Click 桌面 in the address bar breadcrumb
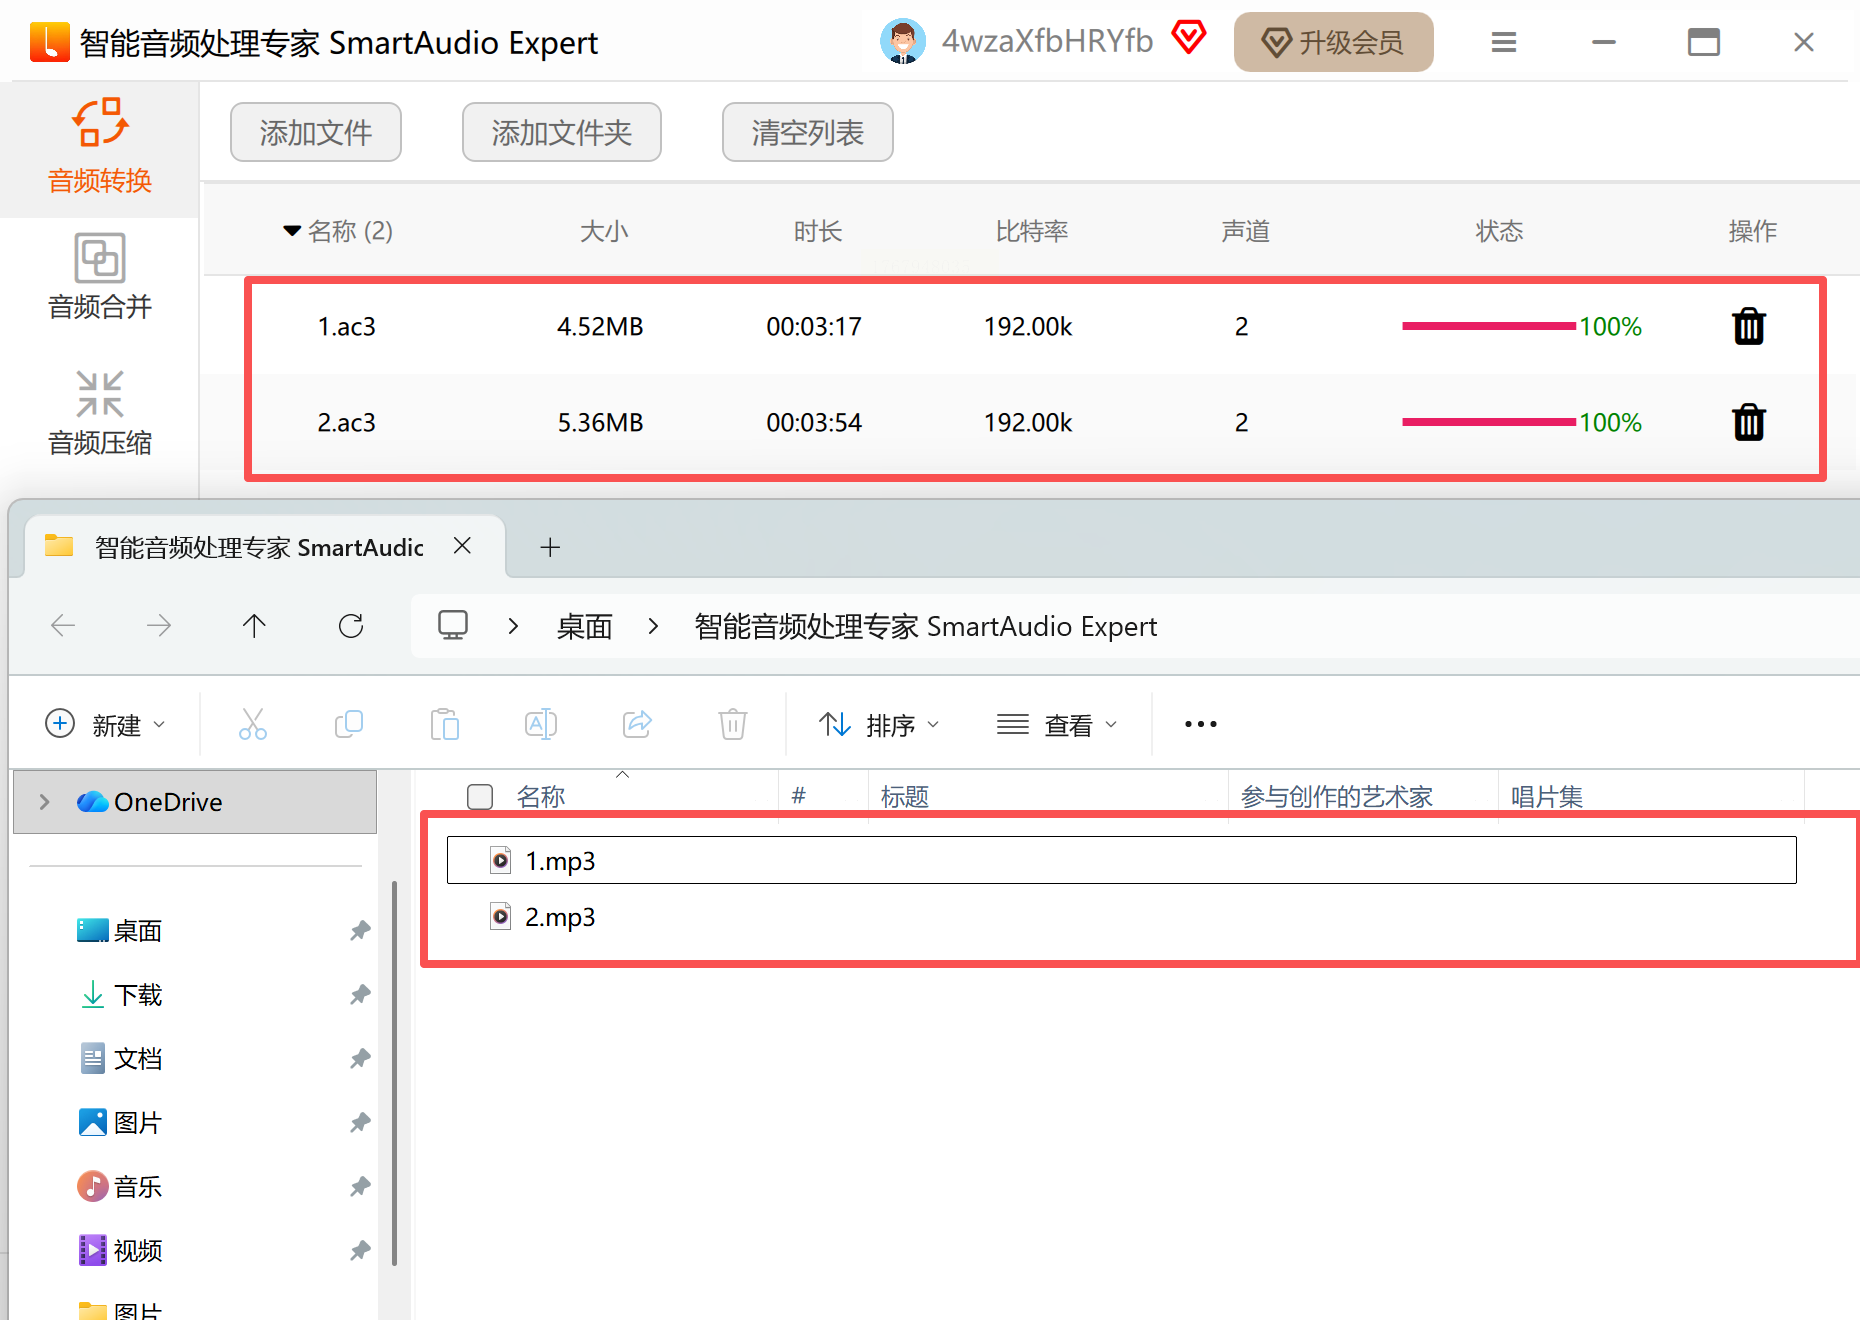The width and height of the screenshot is (1860, 1320). [x=585, y=626]
